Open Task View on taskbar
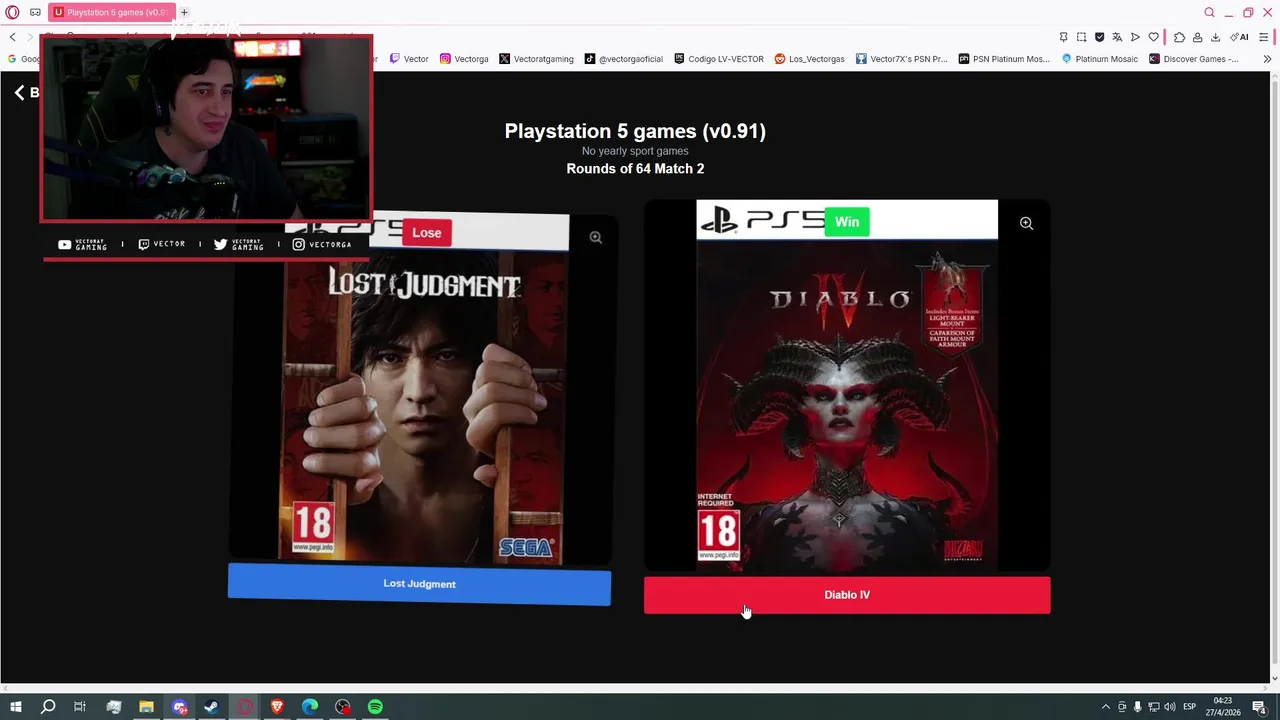Screen dimensions: 1280x720 click(80, 707)
